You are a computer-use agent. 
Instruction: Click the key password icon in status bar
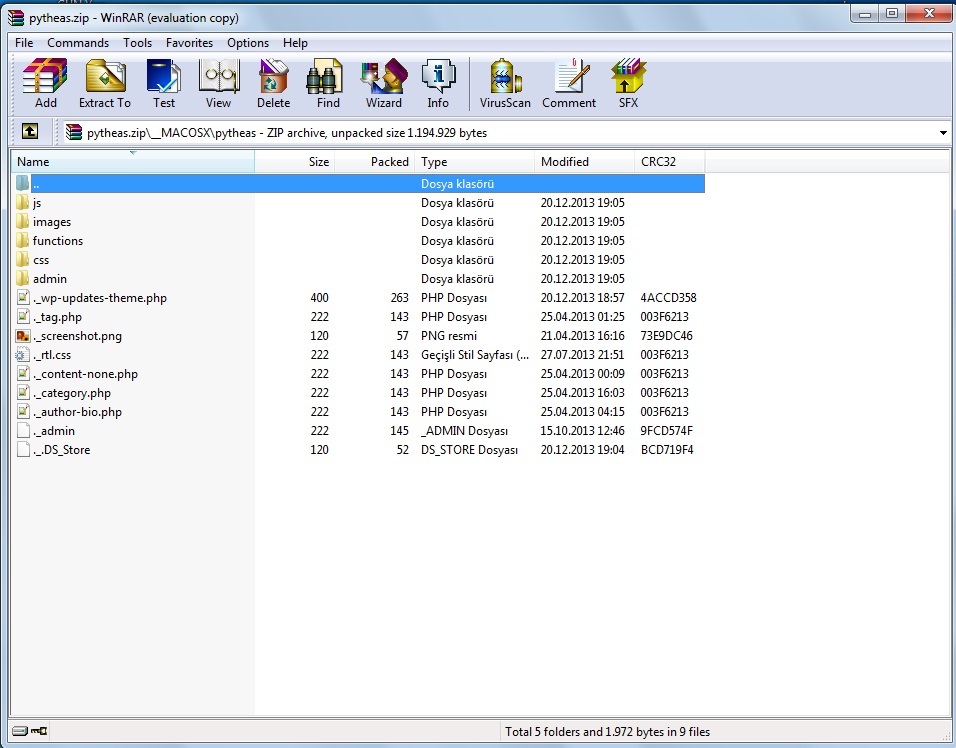coord(39,730)
